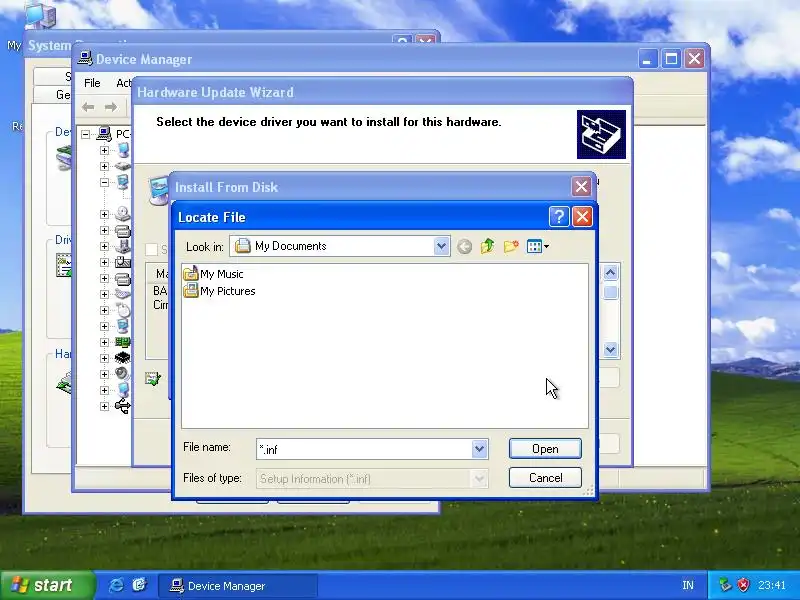800x600 pixels.
Task: Minimize the Device Manager window
Action: 647,59
